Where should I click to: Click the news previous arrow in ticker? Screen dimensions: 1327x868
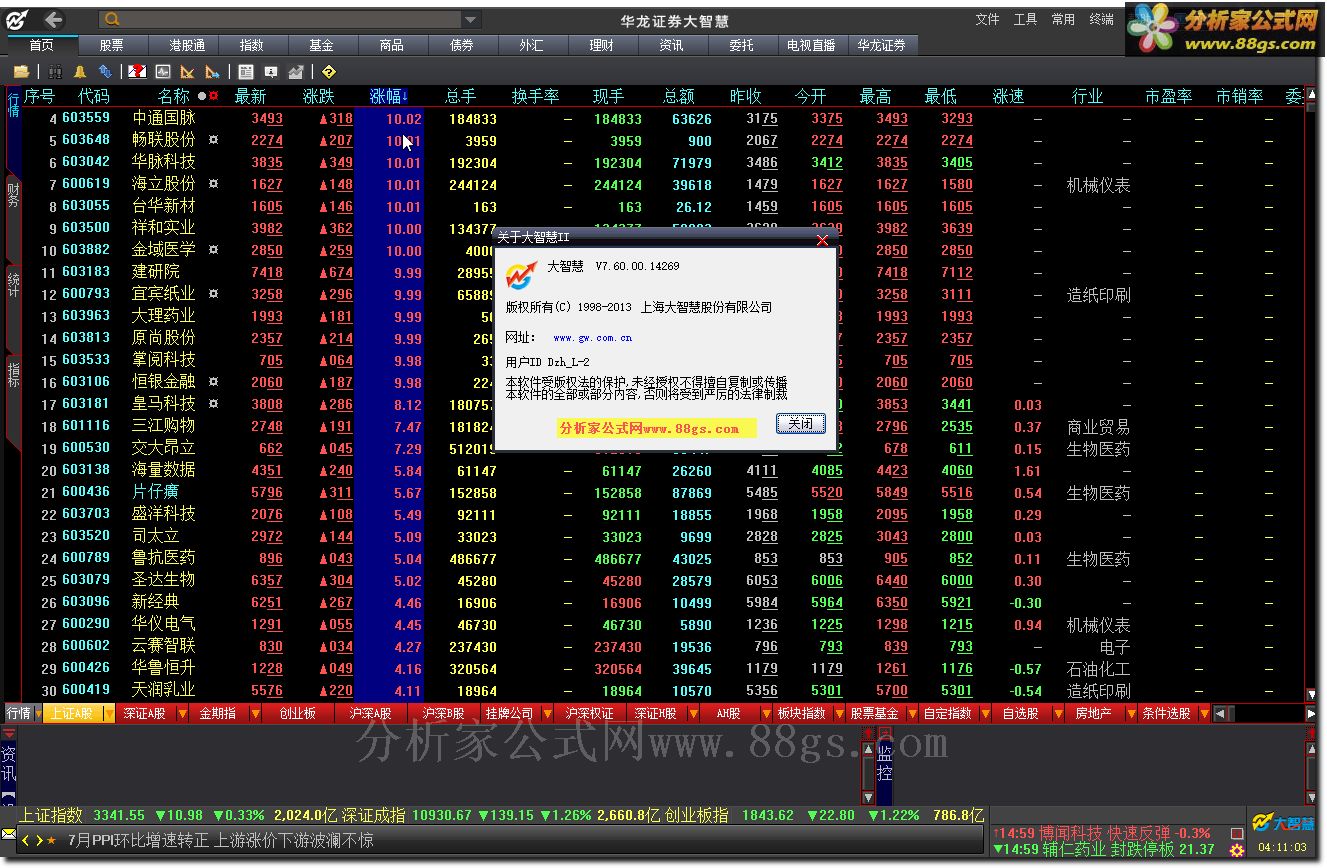coord(25,841)
